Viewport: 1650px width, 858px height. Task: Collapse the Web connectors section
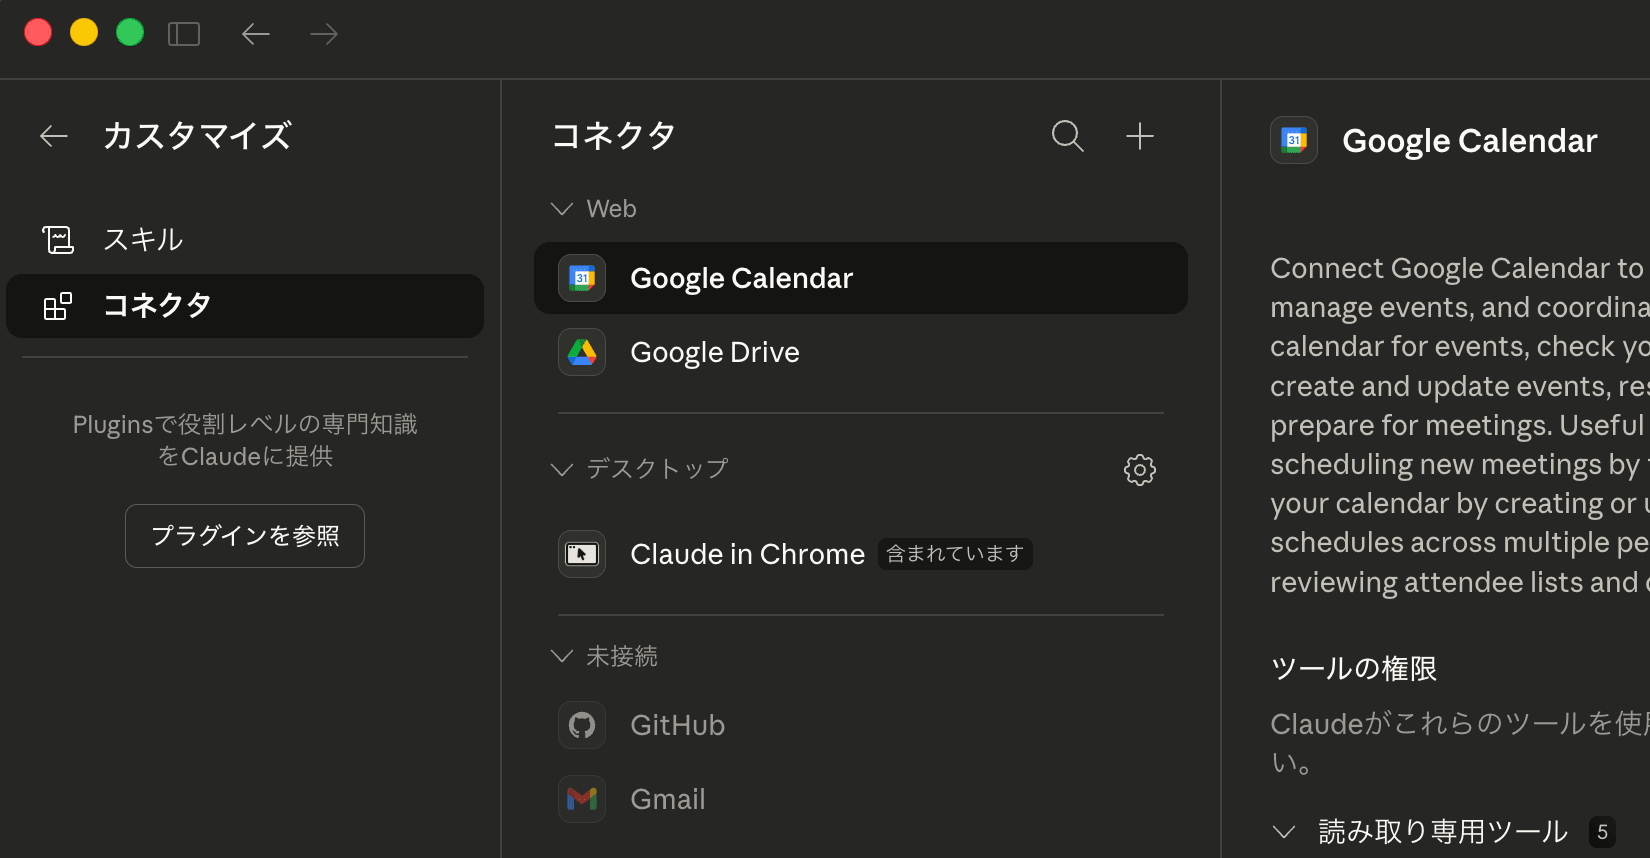(x=562, y=209)
